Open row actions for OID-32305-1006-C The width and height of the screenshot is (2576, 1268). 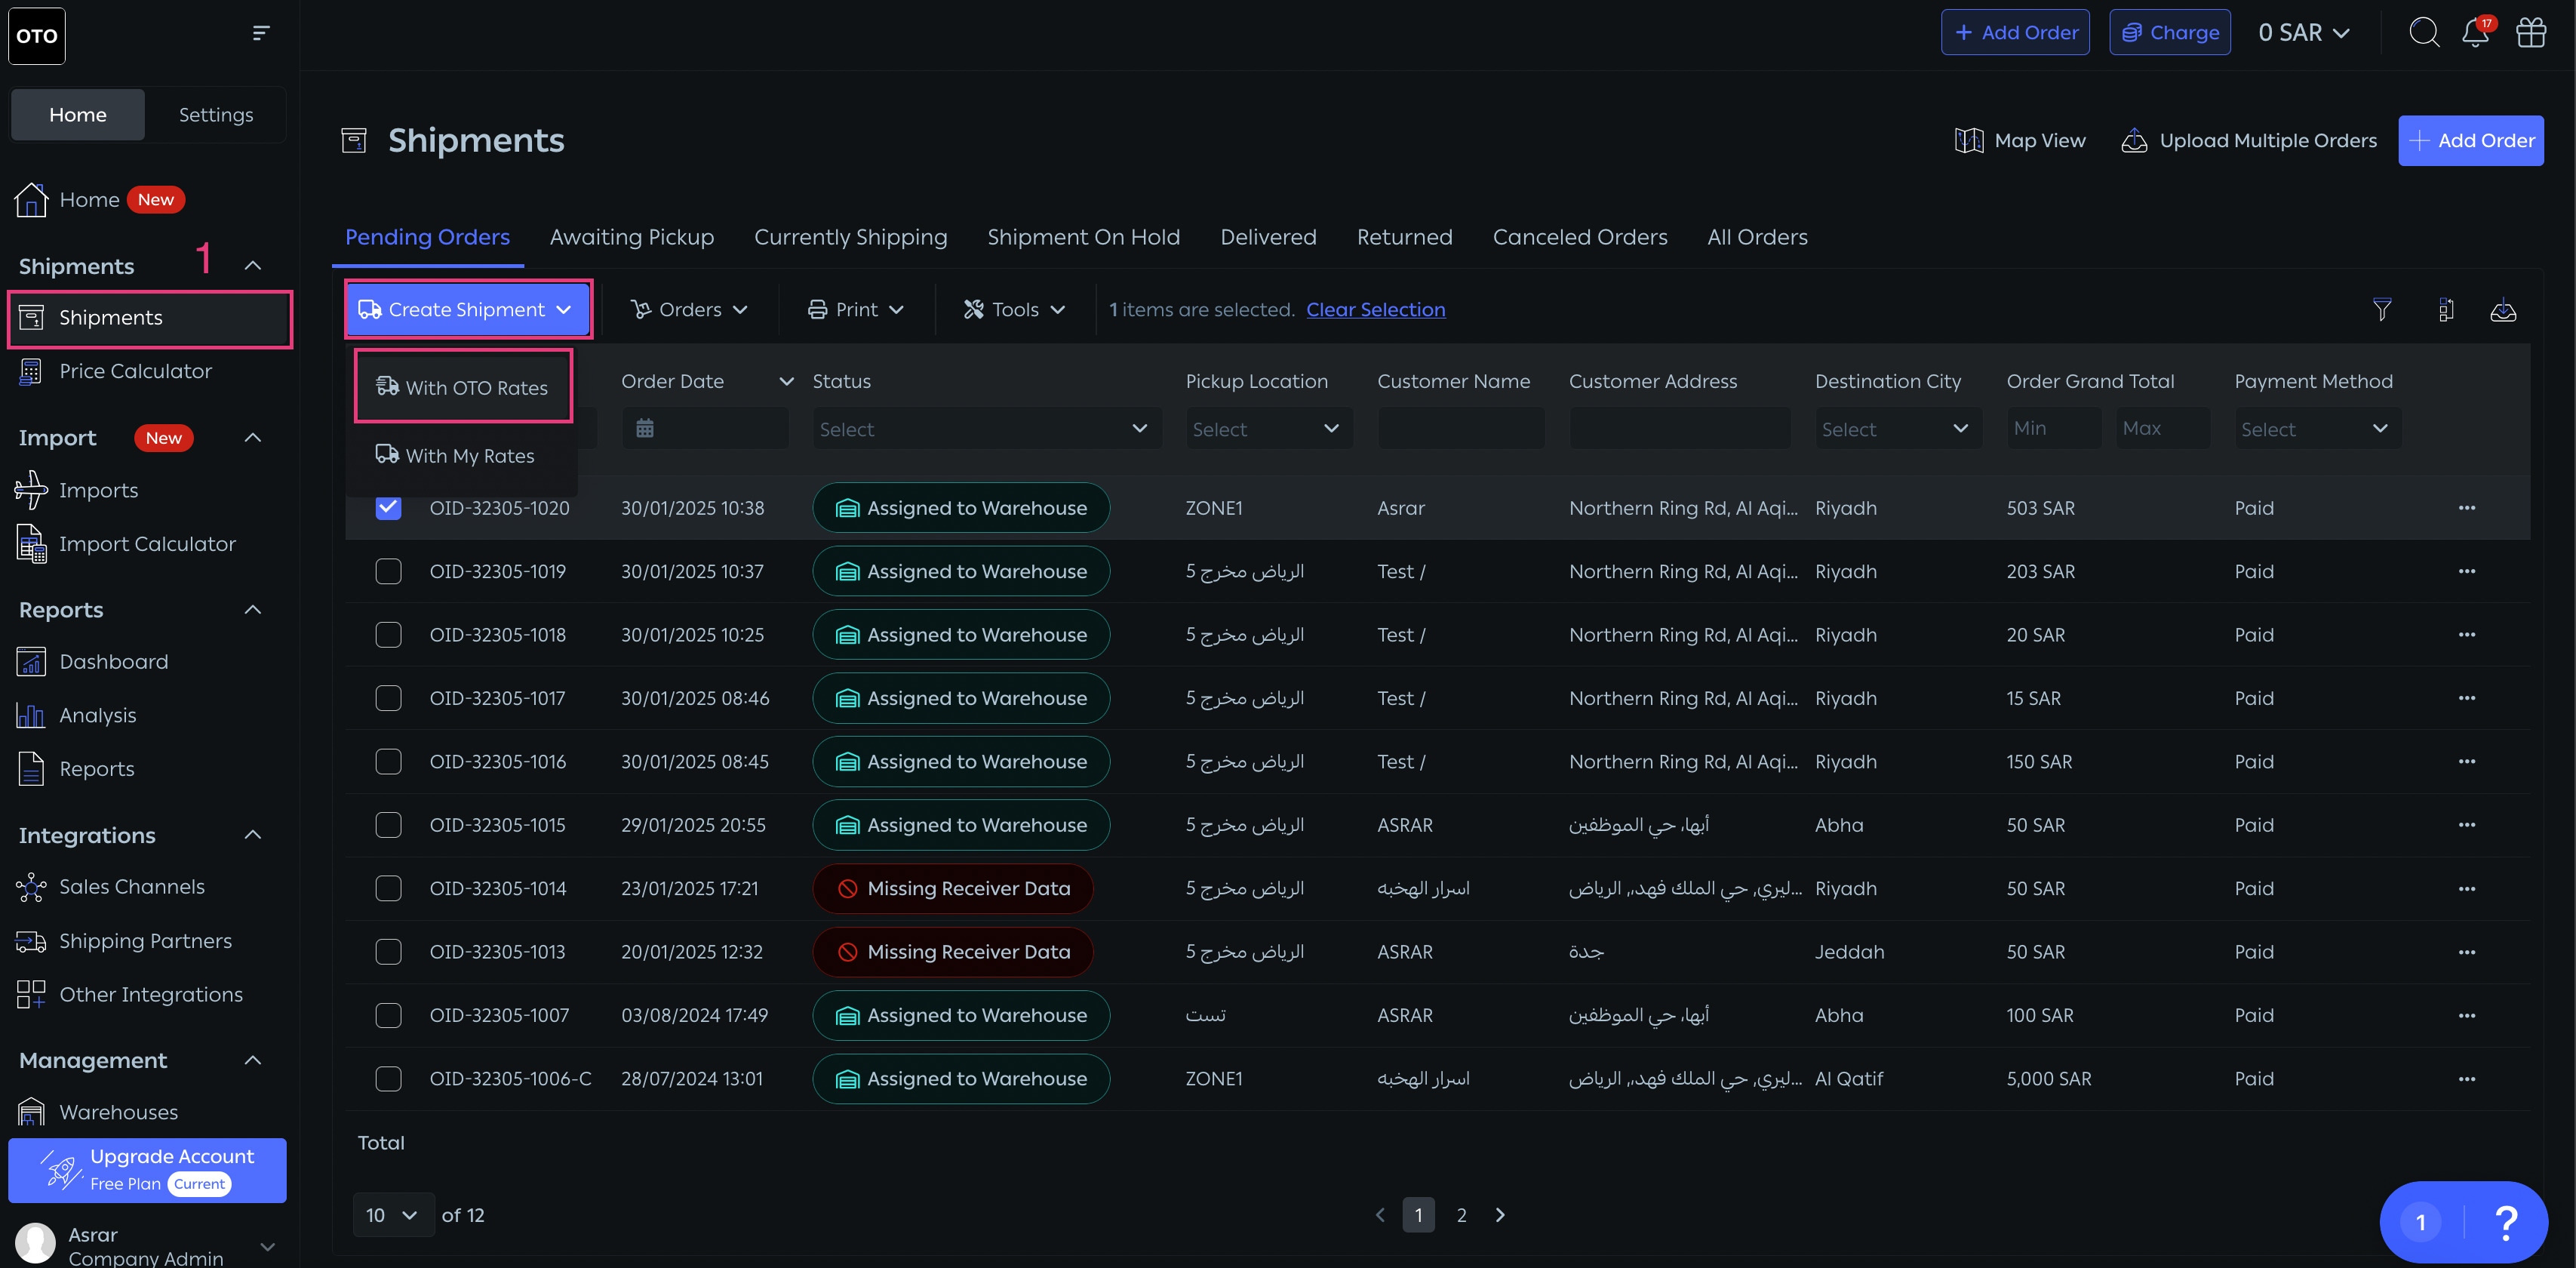point(2467,1078)
